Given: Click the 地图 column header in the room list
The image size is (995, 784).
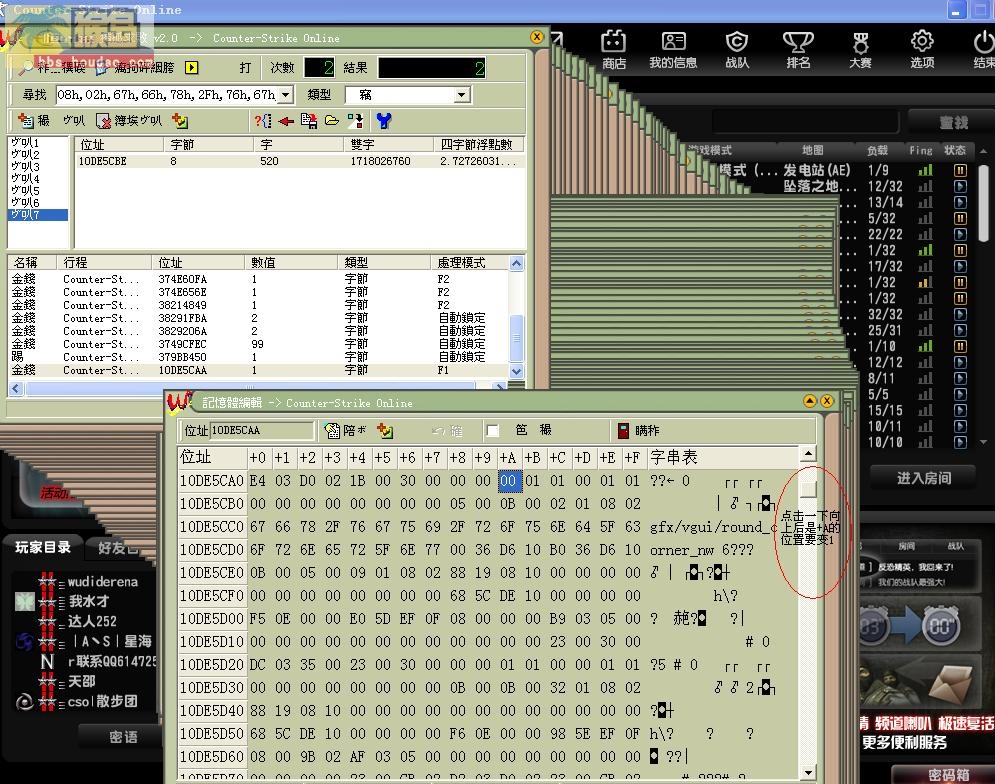Looking at the screenshot, I should (813, 150).
